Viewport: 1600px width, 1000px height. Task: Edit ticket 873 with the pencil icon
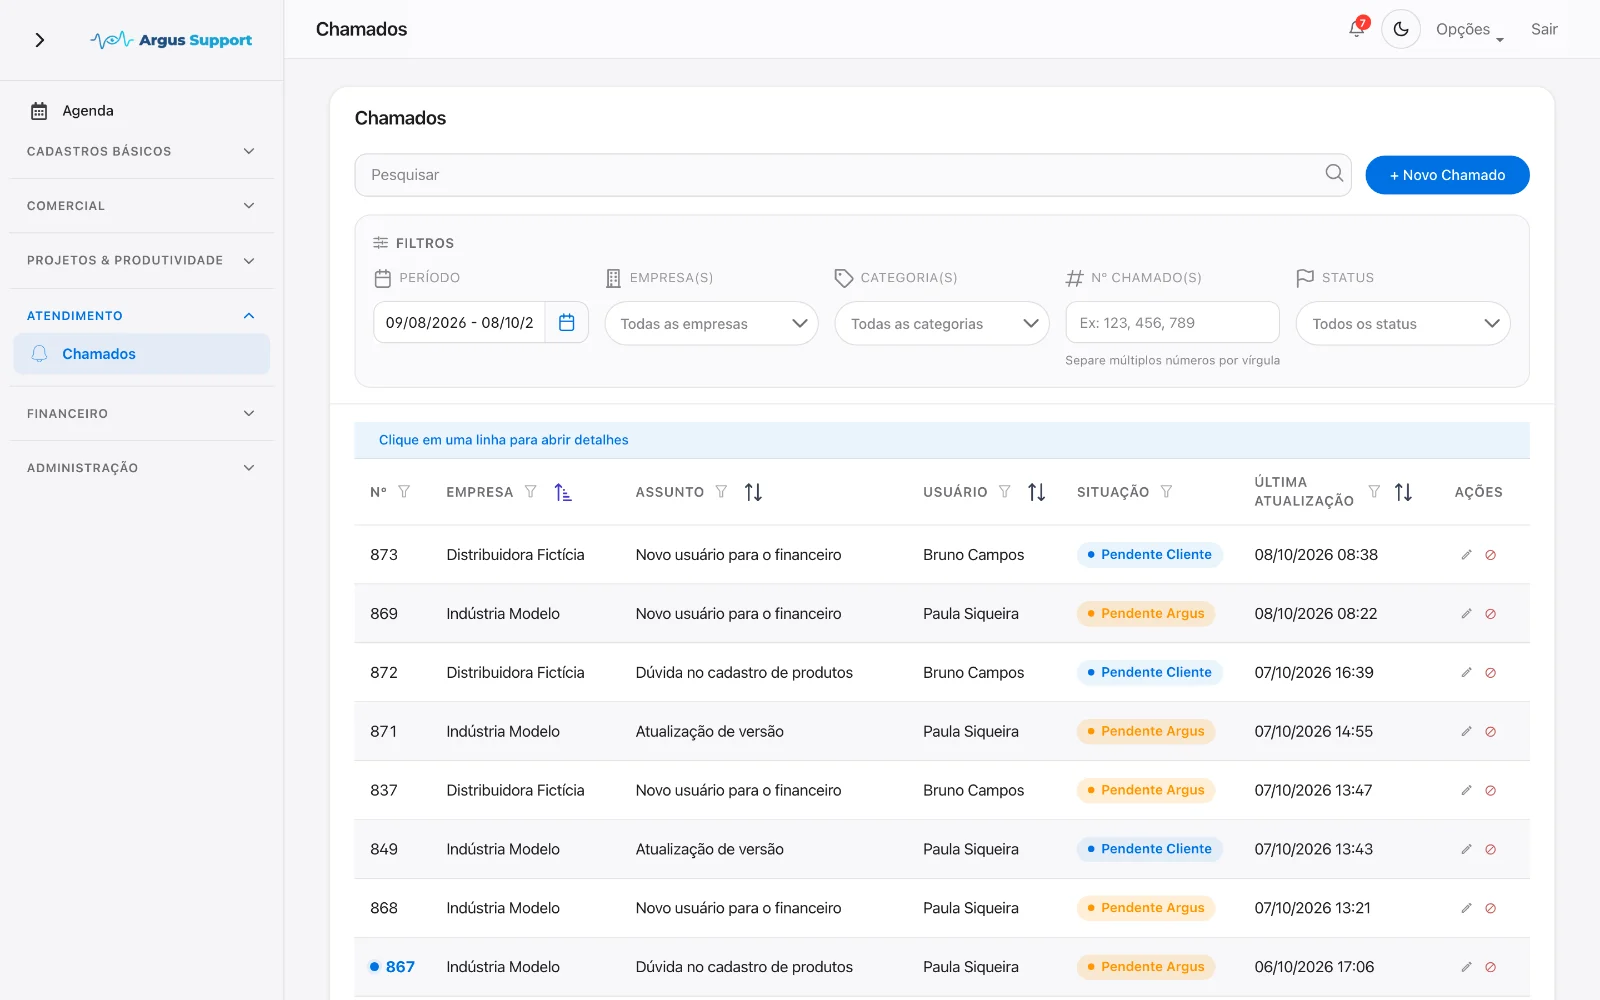coord(1466,555)
